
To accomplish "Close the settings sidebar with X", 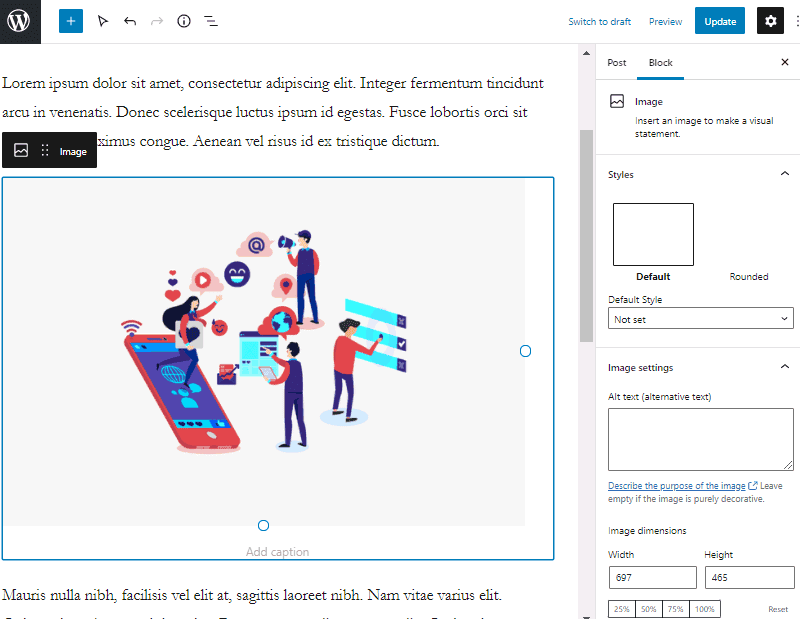I will pyautogui.click(x=785, y=62).
